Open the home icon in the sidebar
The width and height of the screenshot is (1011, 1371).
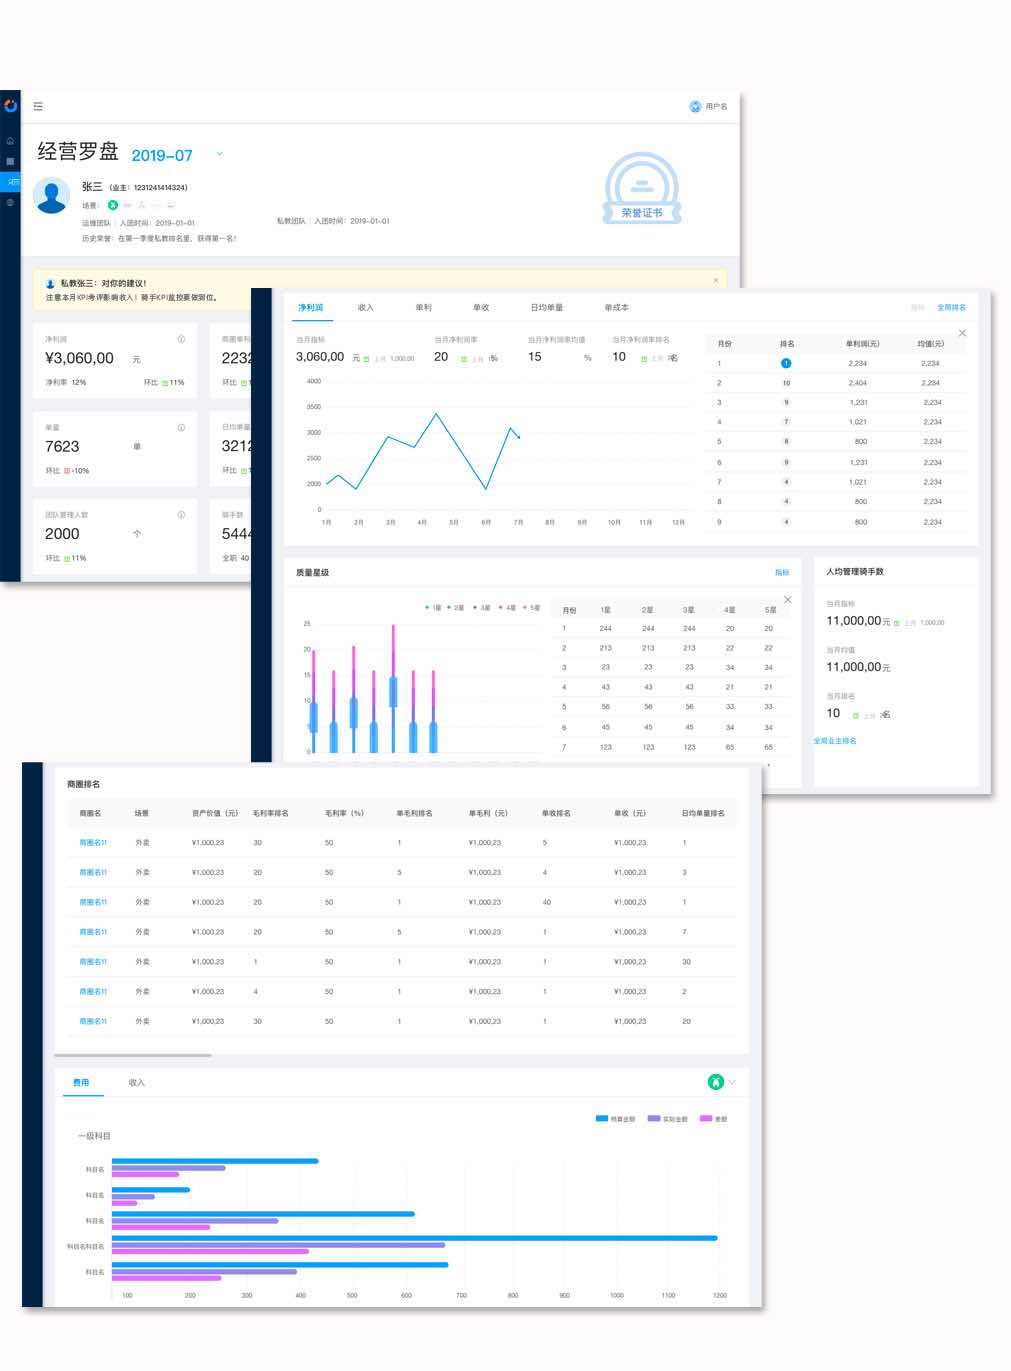[x=10, y=141]
